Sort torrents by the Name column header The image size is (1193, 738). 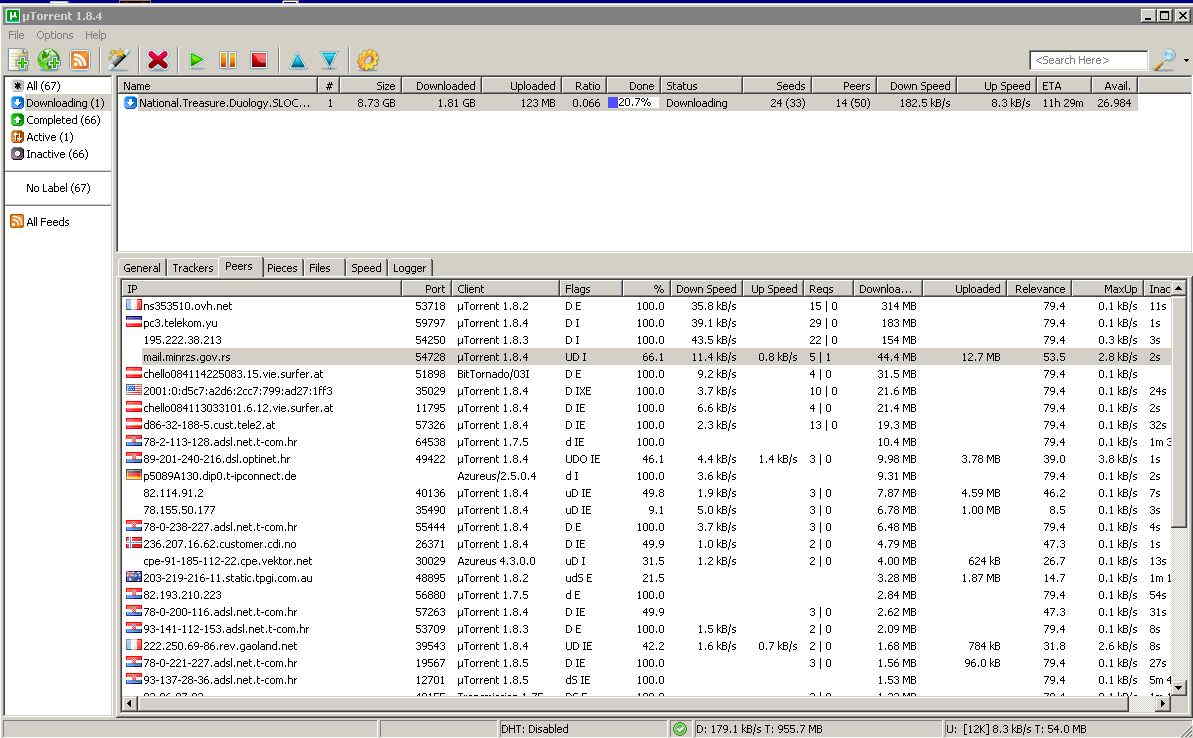218,86
